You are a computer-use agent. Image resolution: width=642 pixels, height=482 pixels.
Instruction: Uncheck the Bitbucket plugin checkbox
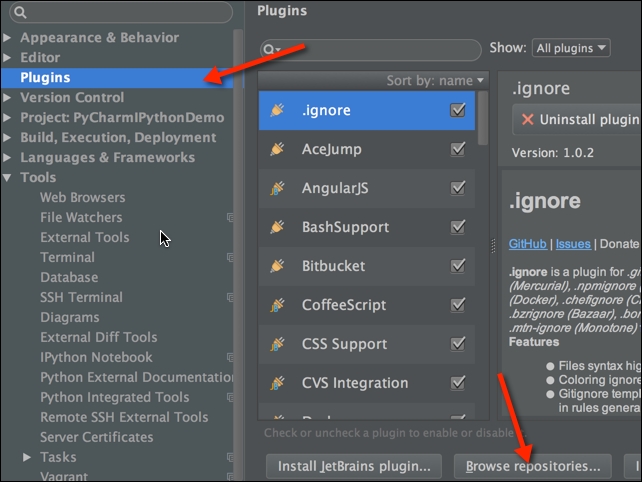(x=458, y=265)
